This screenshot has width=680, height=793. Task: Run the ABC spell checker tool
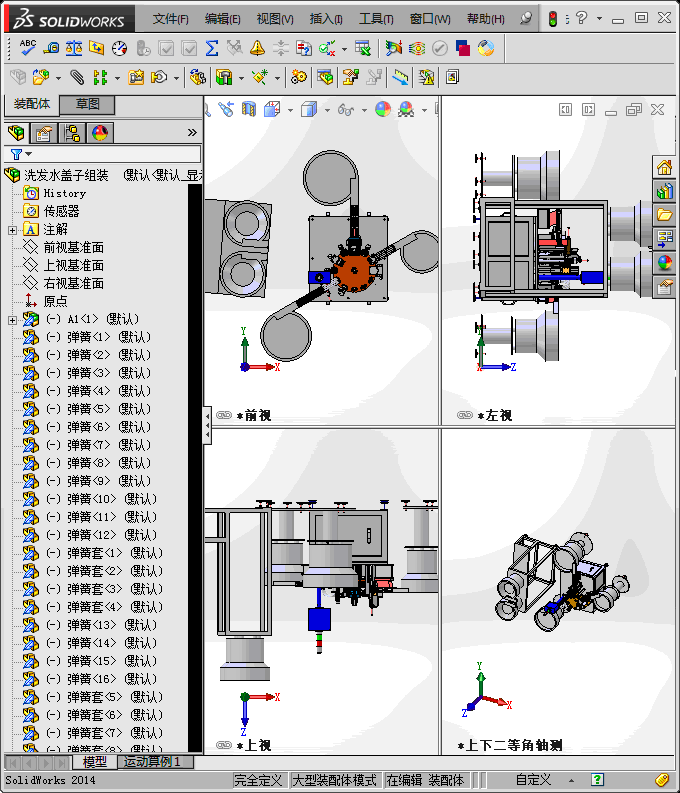tap(27, 48)
